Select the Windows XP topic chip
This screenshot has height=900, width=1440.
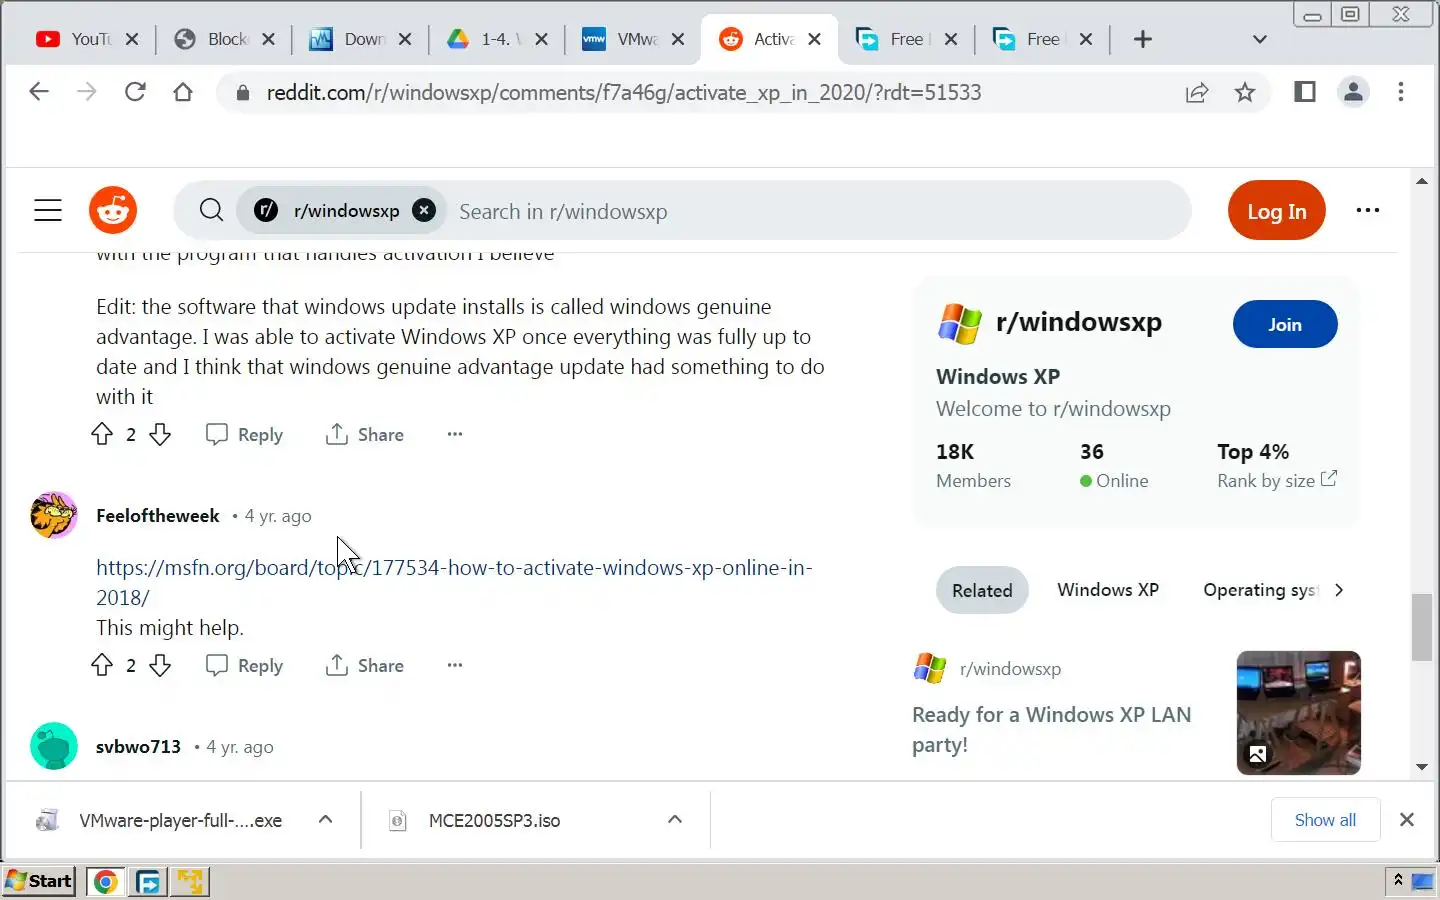[1108, 590]
